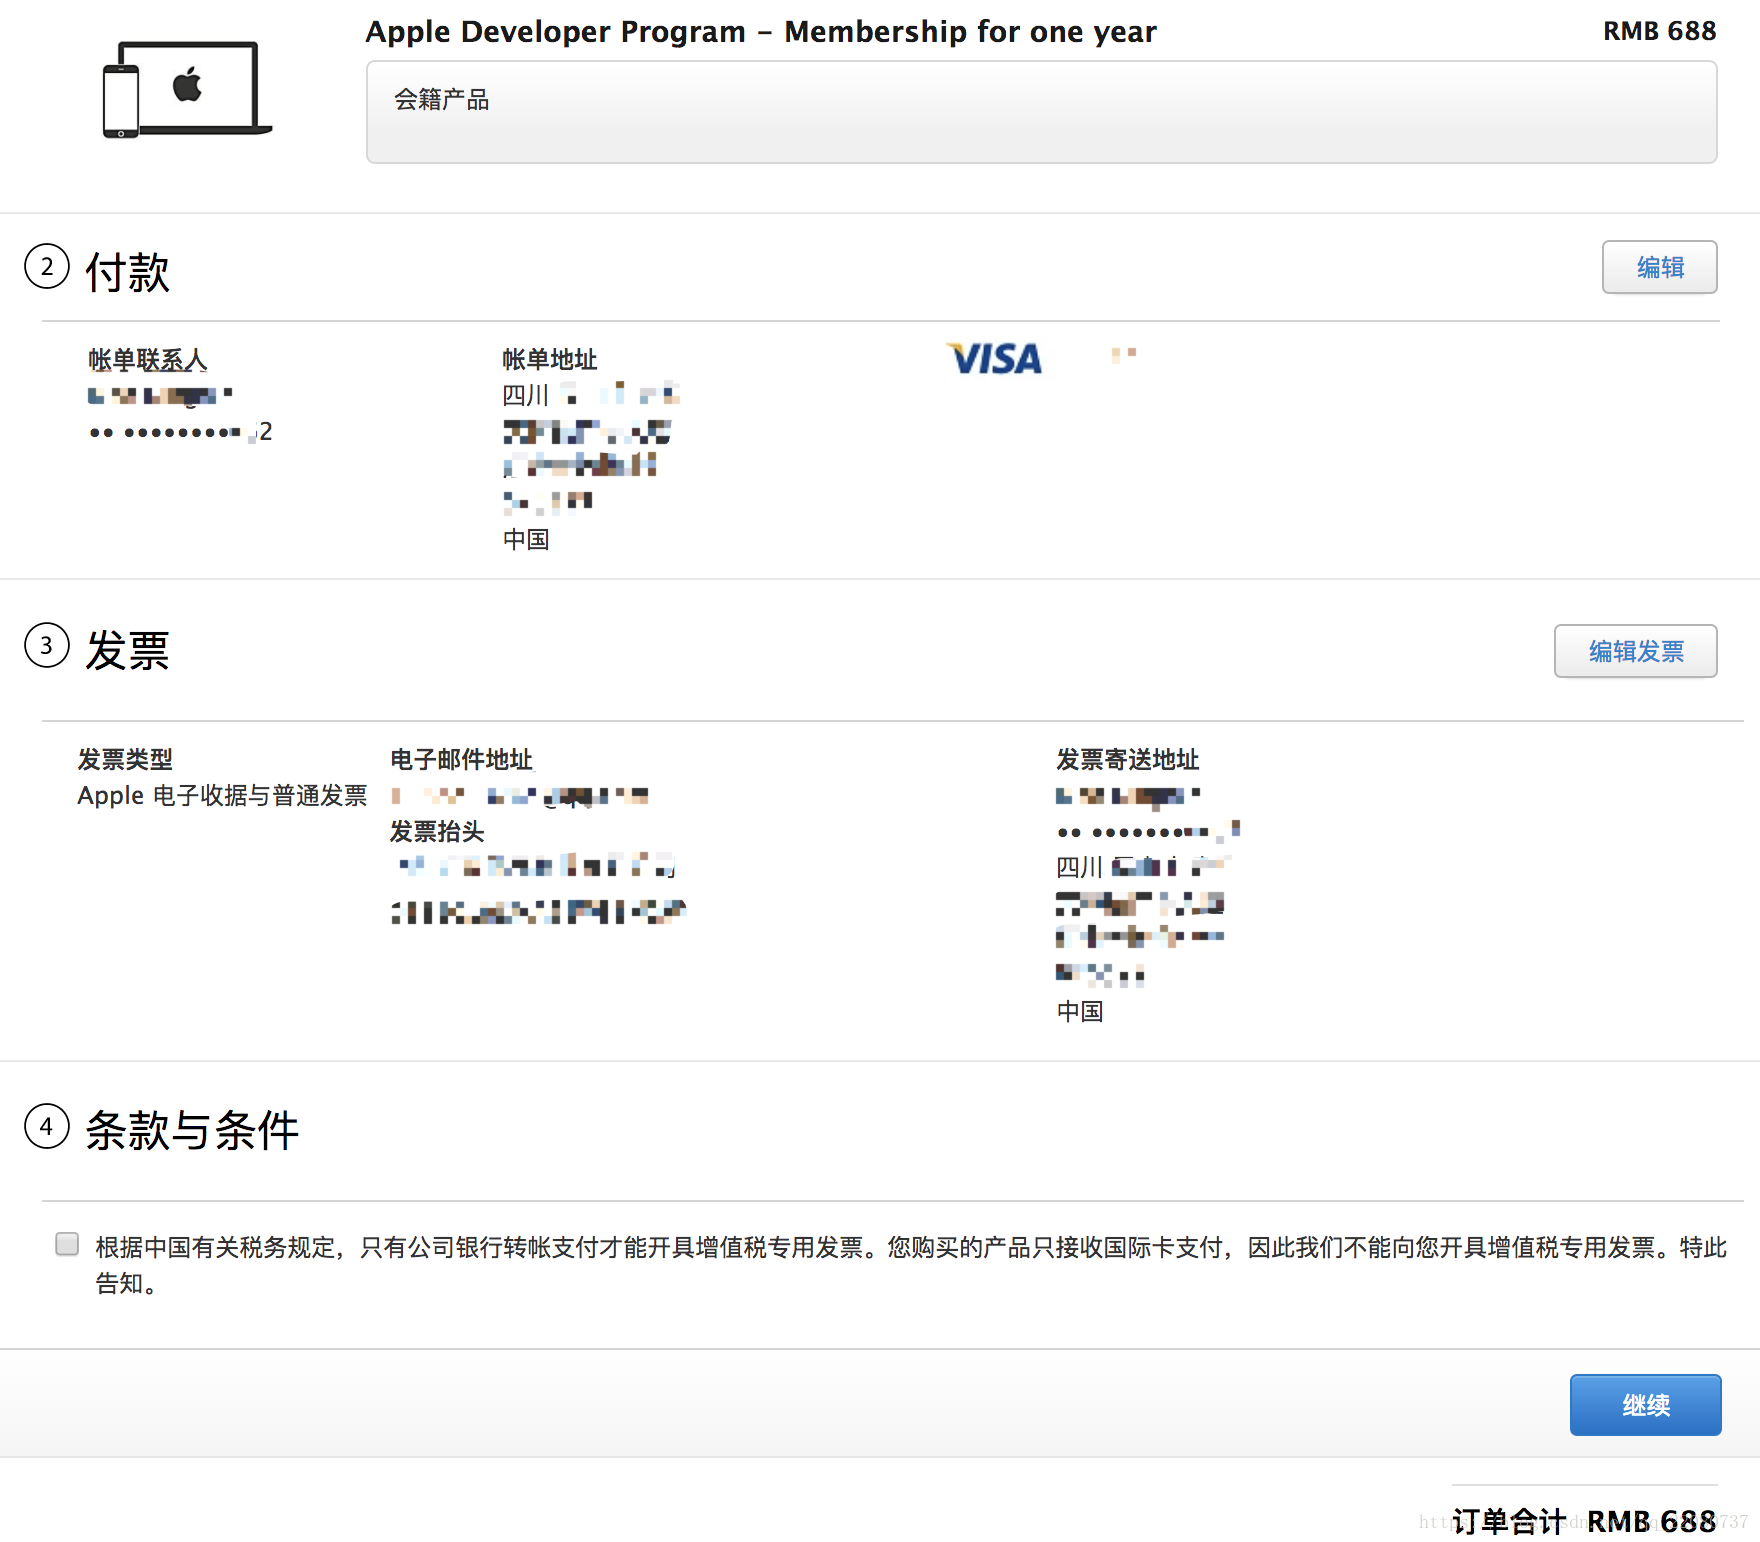
Task: Click the Apple devices product image
Action: 187,90
